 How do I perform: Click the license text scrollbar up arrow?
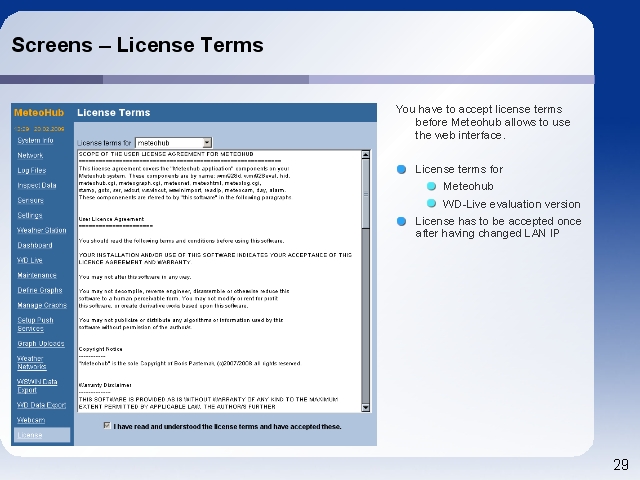point(365,155)
